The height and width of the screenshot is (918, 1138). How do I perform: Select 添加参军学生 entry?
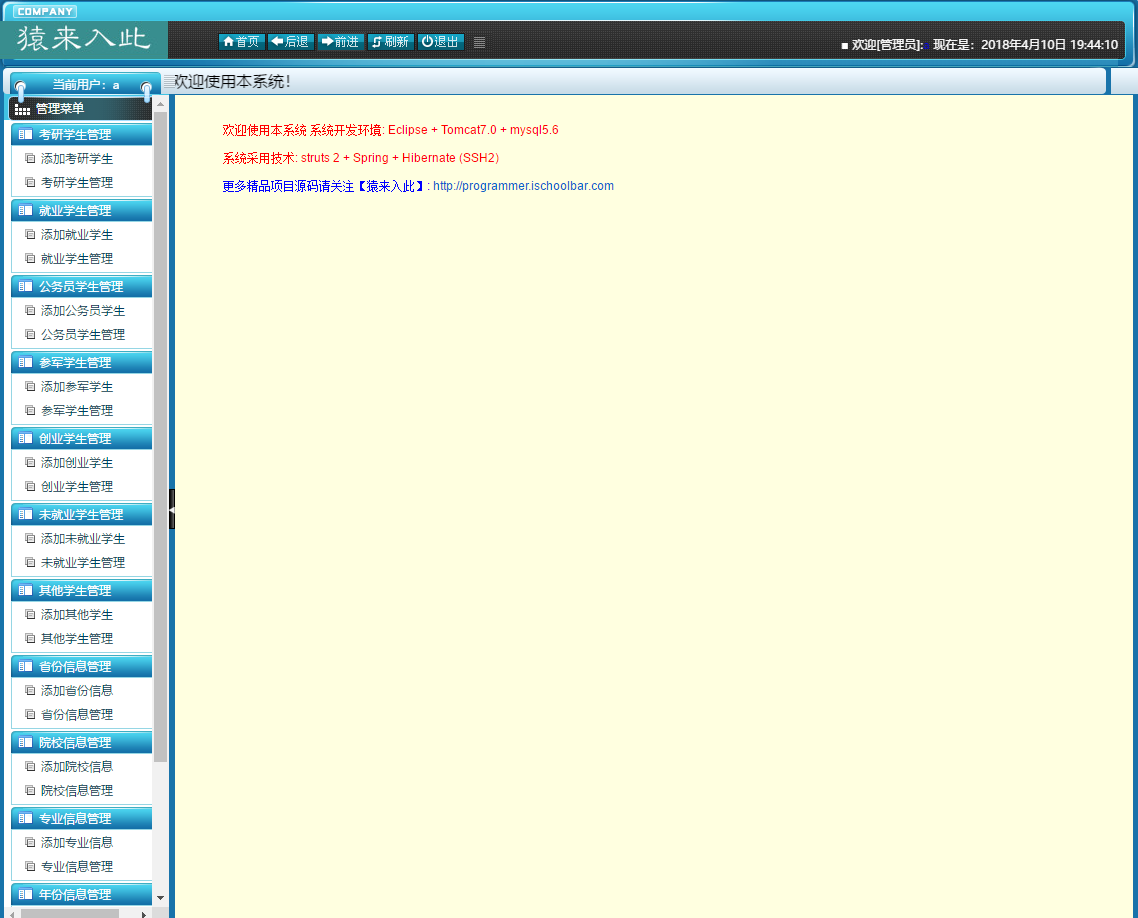coord(76,387)
